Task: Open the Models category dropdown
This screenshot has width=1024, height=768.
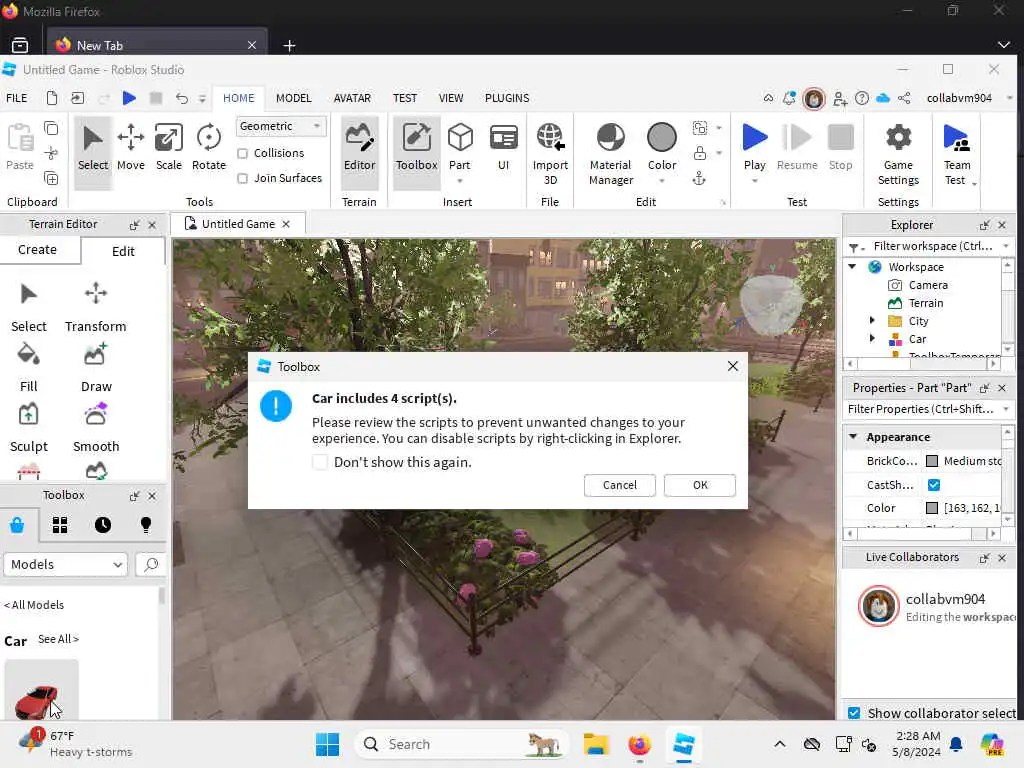Action: 65,564
